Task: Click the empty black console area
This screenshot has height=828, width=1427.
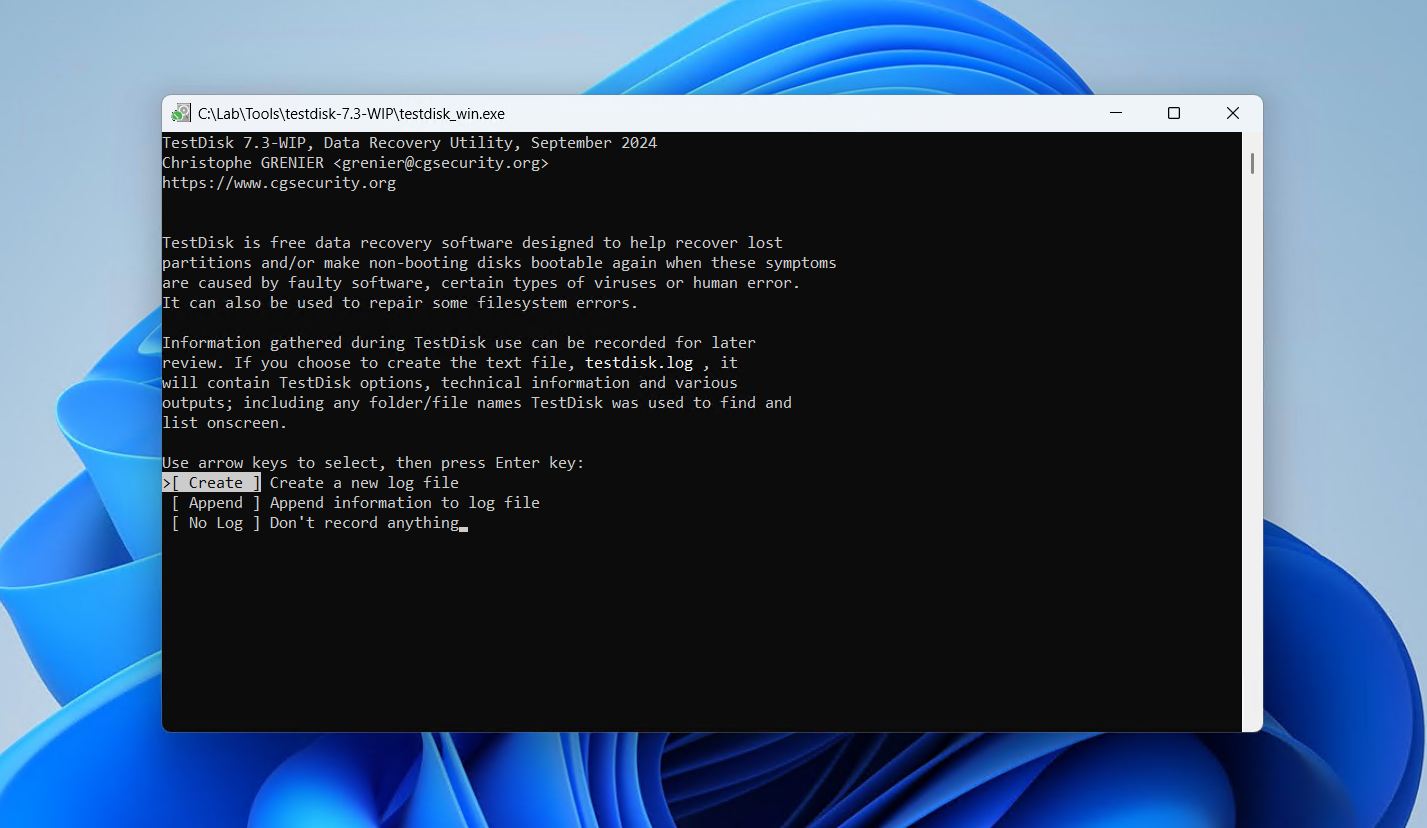Action: pyautogui.click(x=700, y=630)
